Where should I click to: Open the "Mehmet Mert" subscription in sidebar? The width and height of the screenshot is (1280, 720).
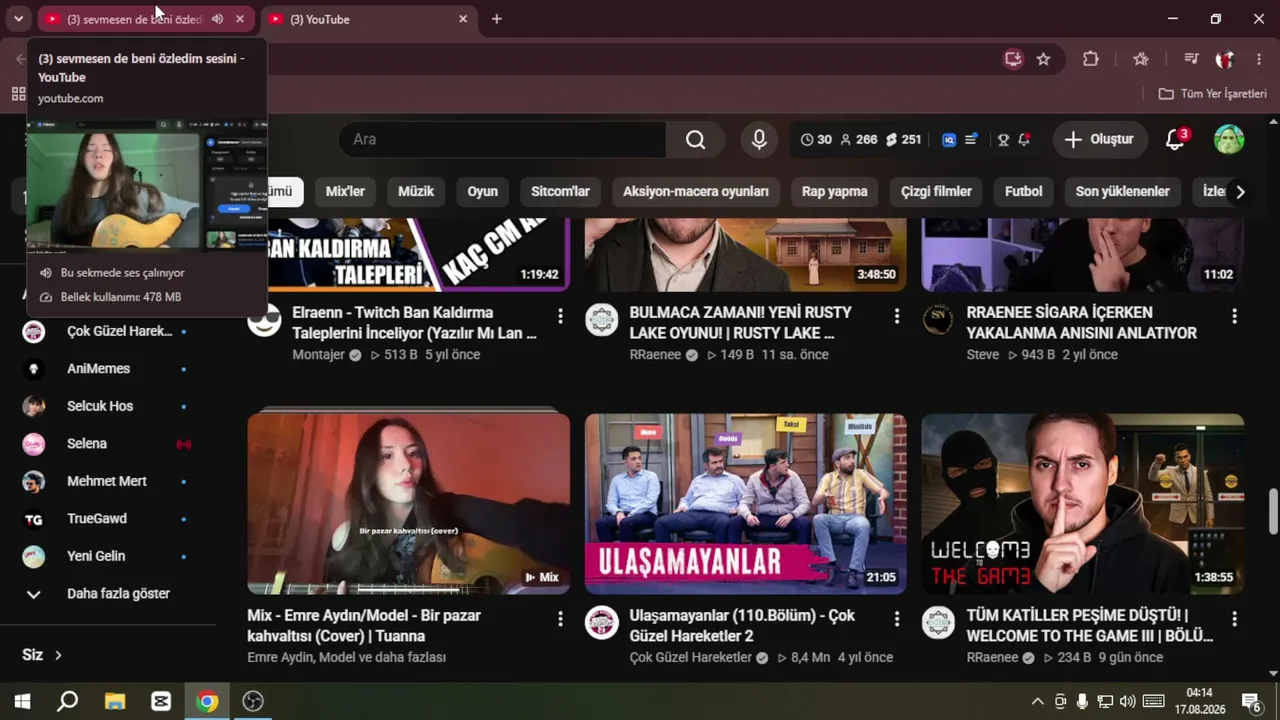pyautogui.click(x=106, y=481)
